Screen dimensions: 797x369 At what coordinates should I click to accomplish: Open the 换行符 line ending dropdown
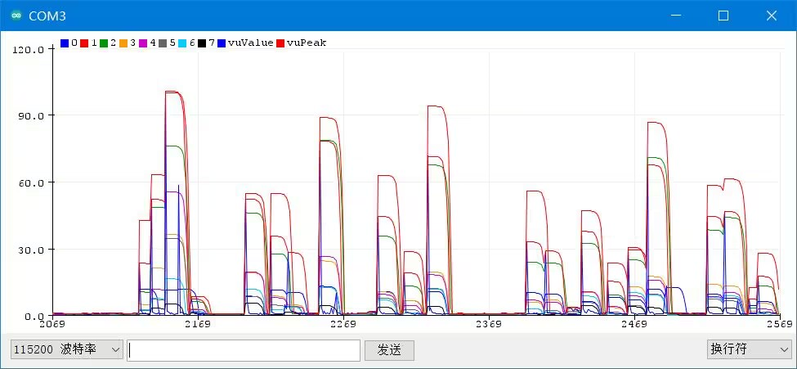(x=747, y=350)
